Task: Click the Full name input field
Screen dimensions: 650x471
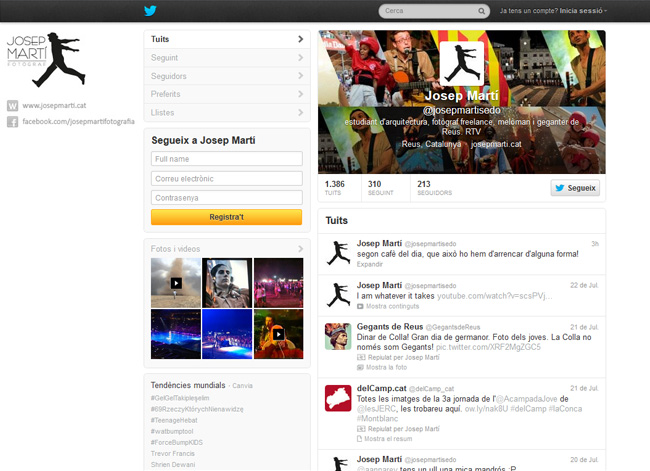Action: pyautogui.click(x=227, y=159)
